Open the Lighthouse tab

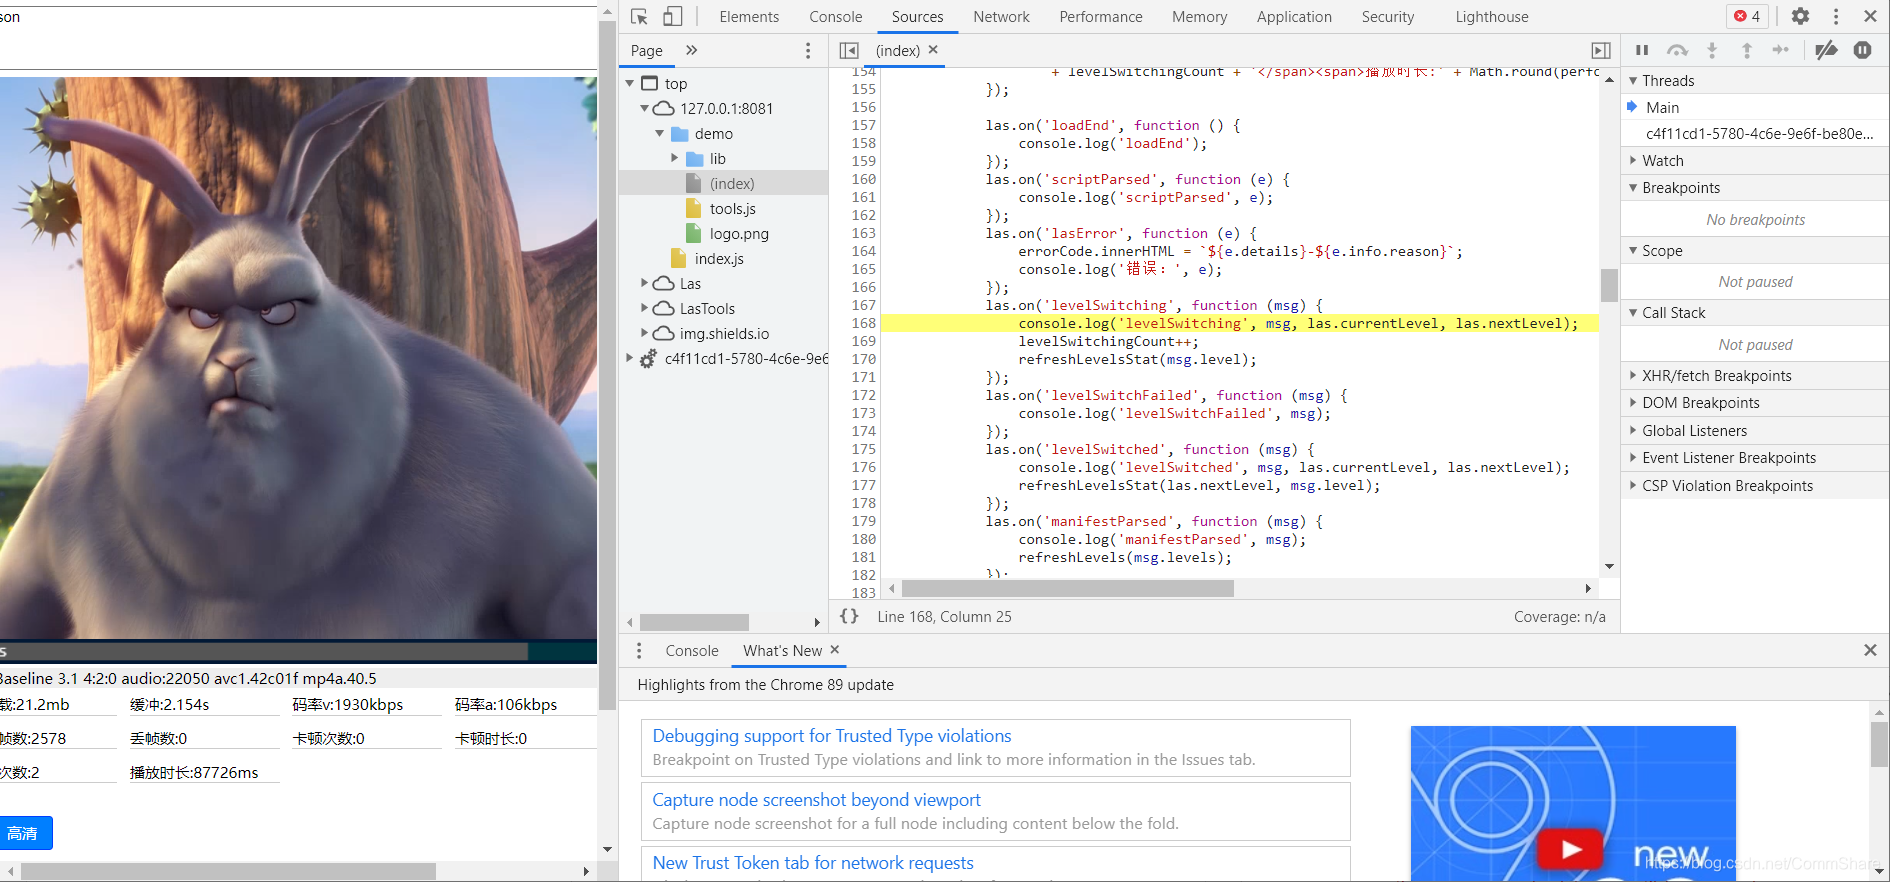[x=1492, y=17]
